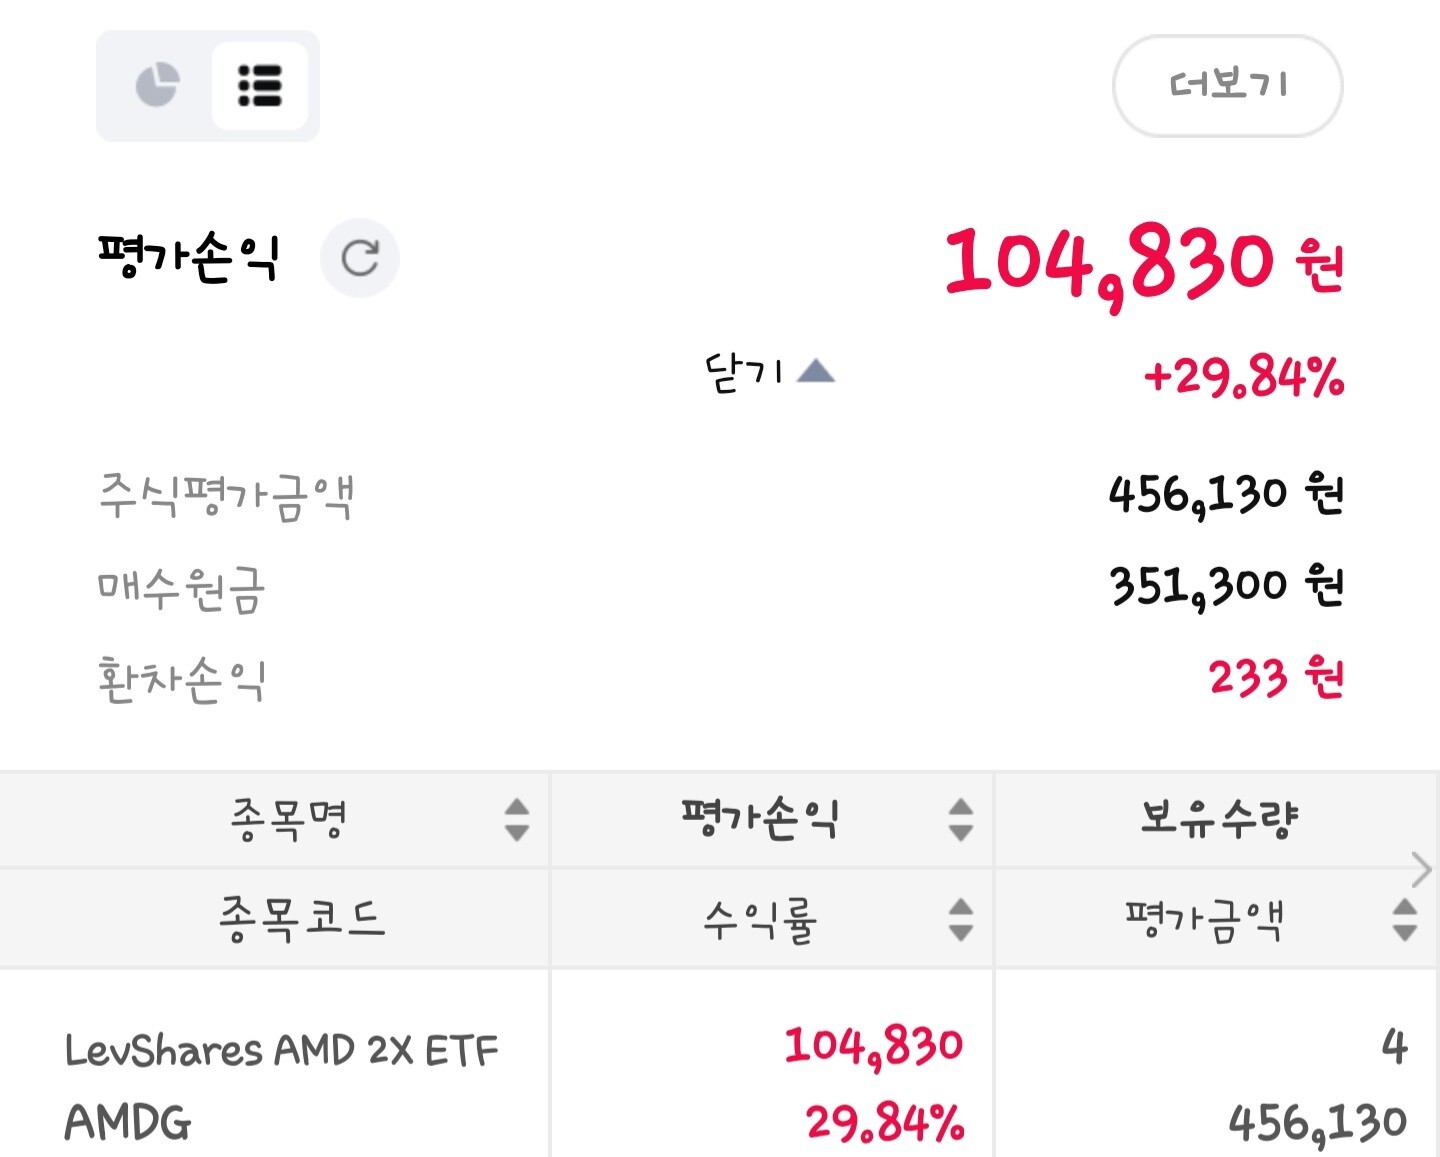
Task: Click the AMDG ticker code
Action: (128, 1123)
